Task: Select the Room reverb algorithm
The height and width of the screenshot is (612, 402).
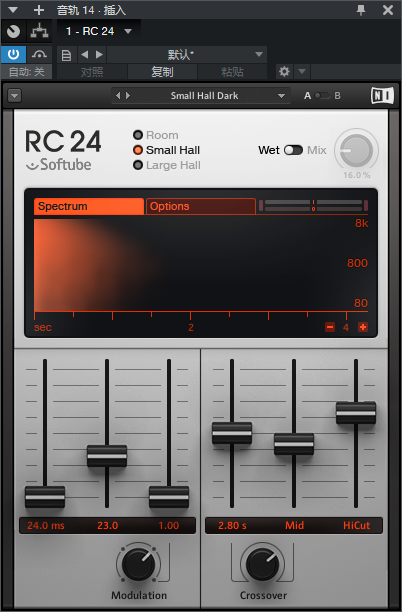Action: click(156, 135)
